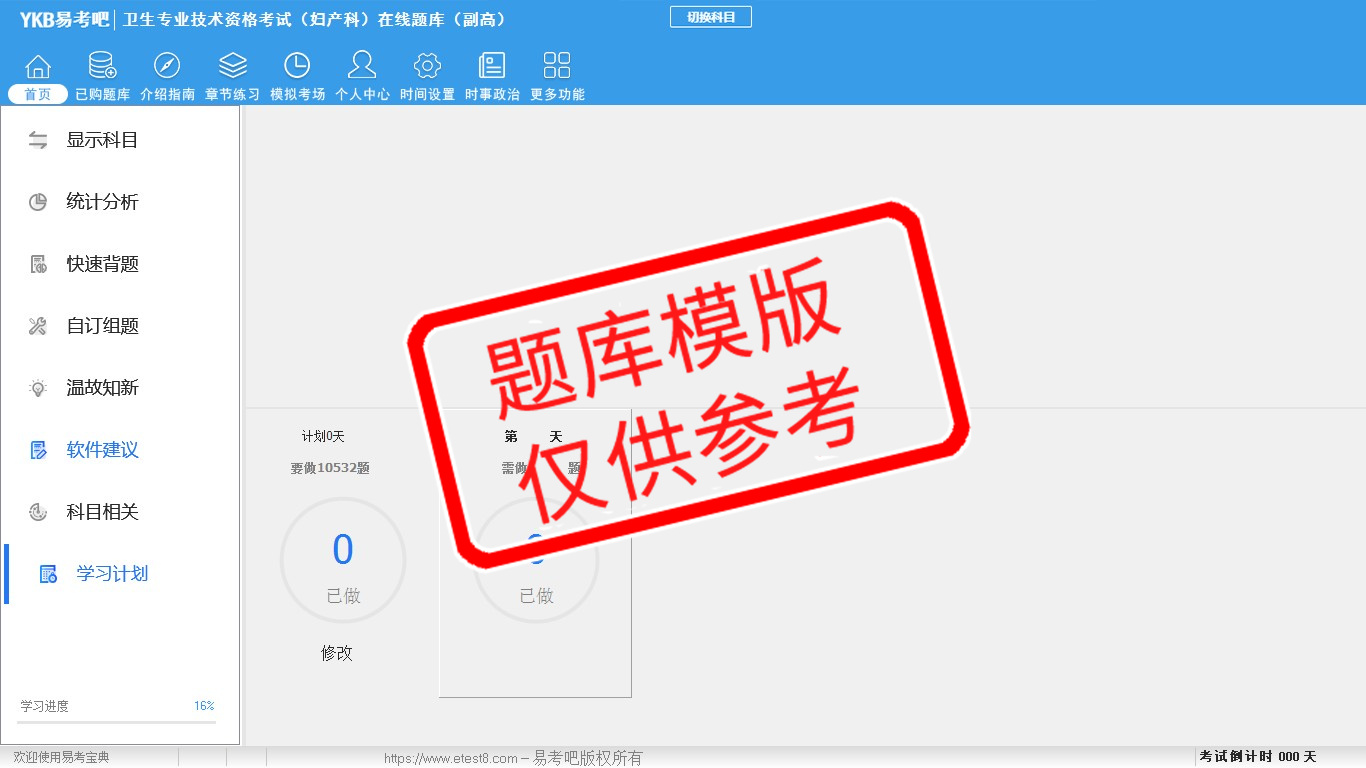Open 时间设置 gear icon
The width and height of the screenshot is (1366, 768).
tap(427, 67)
